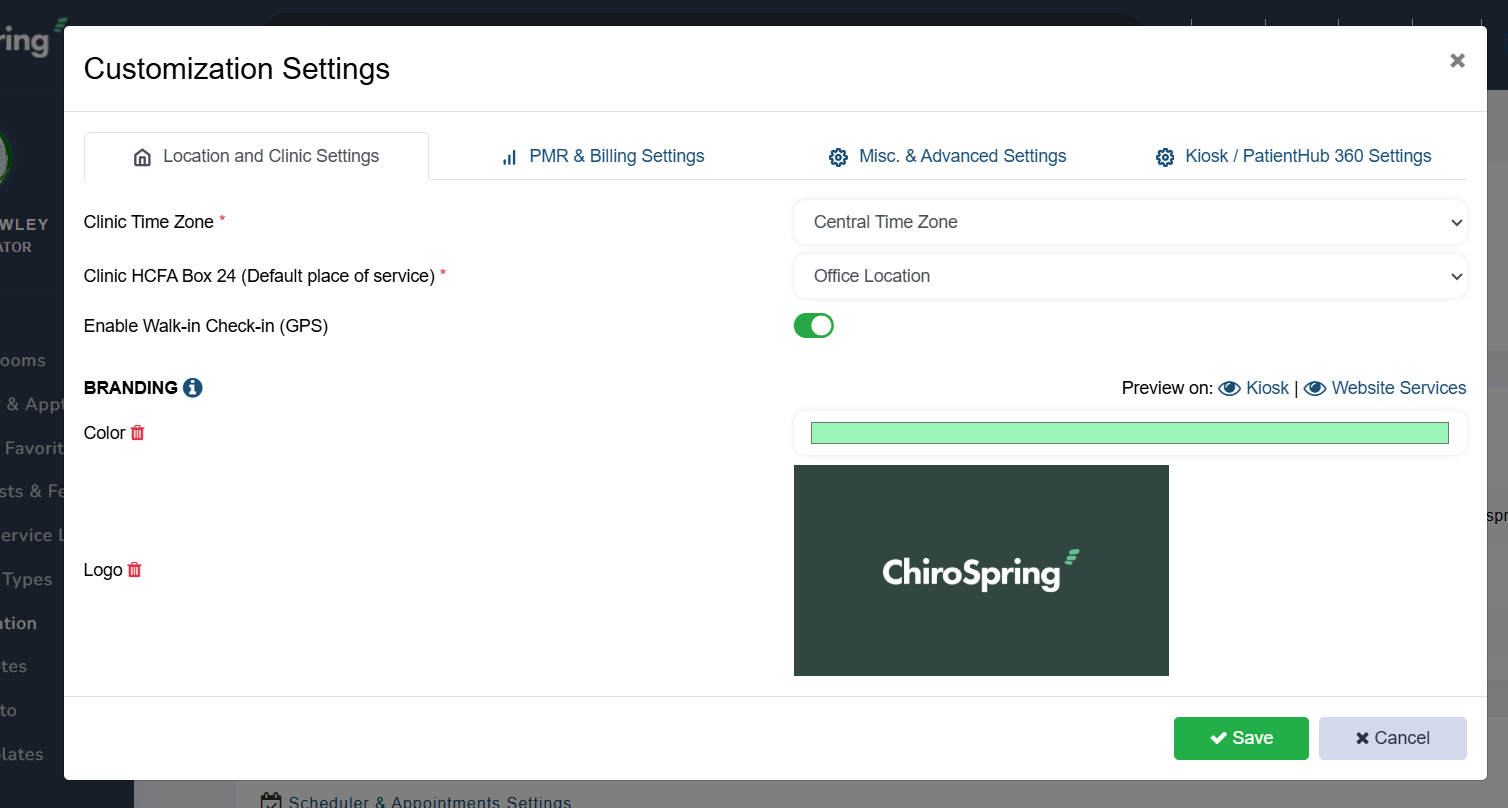Open the Location and Clinic Settings tab
The image size is (1508, 808).
(x=256, y=156)
